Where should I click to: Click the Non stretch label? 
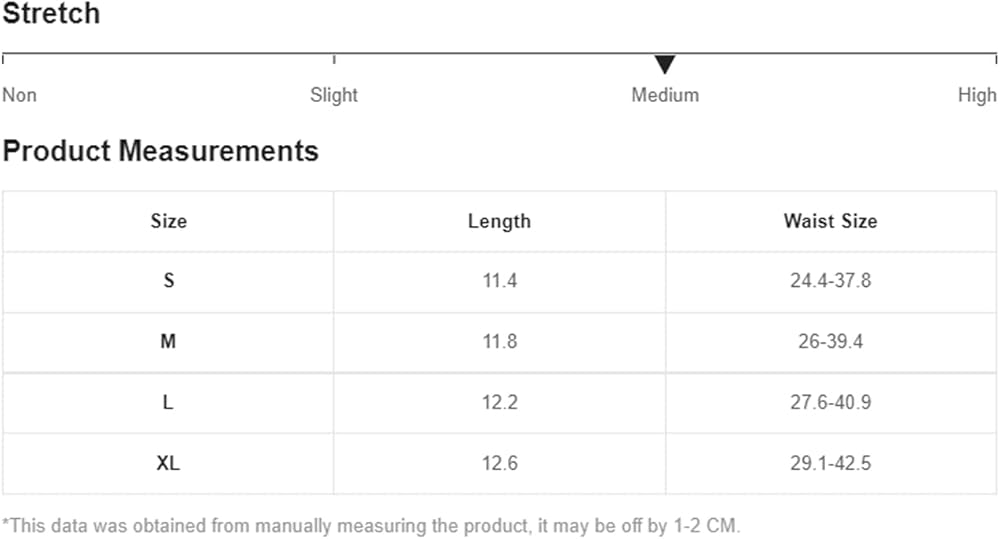[19, 95]
